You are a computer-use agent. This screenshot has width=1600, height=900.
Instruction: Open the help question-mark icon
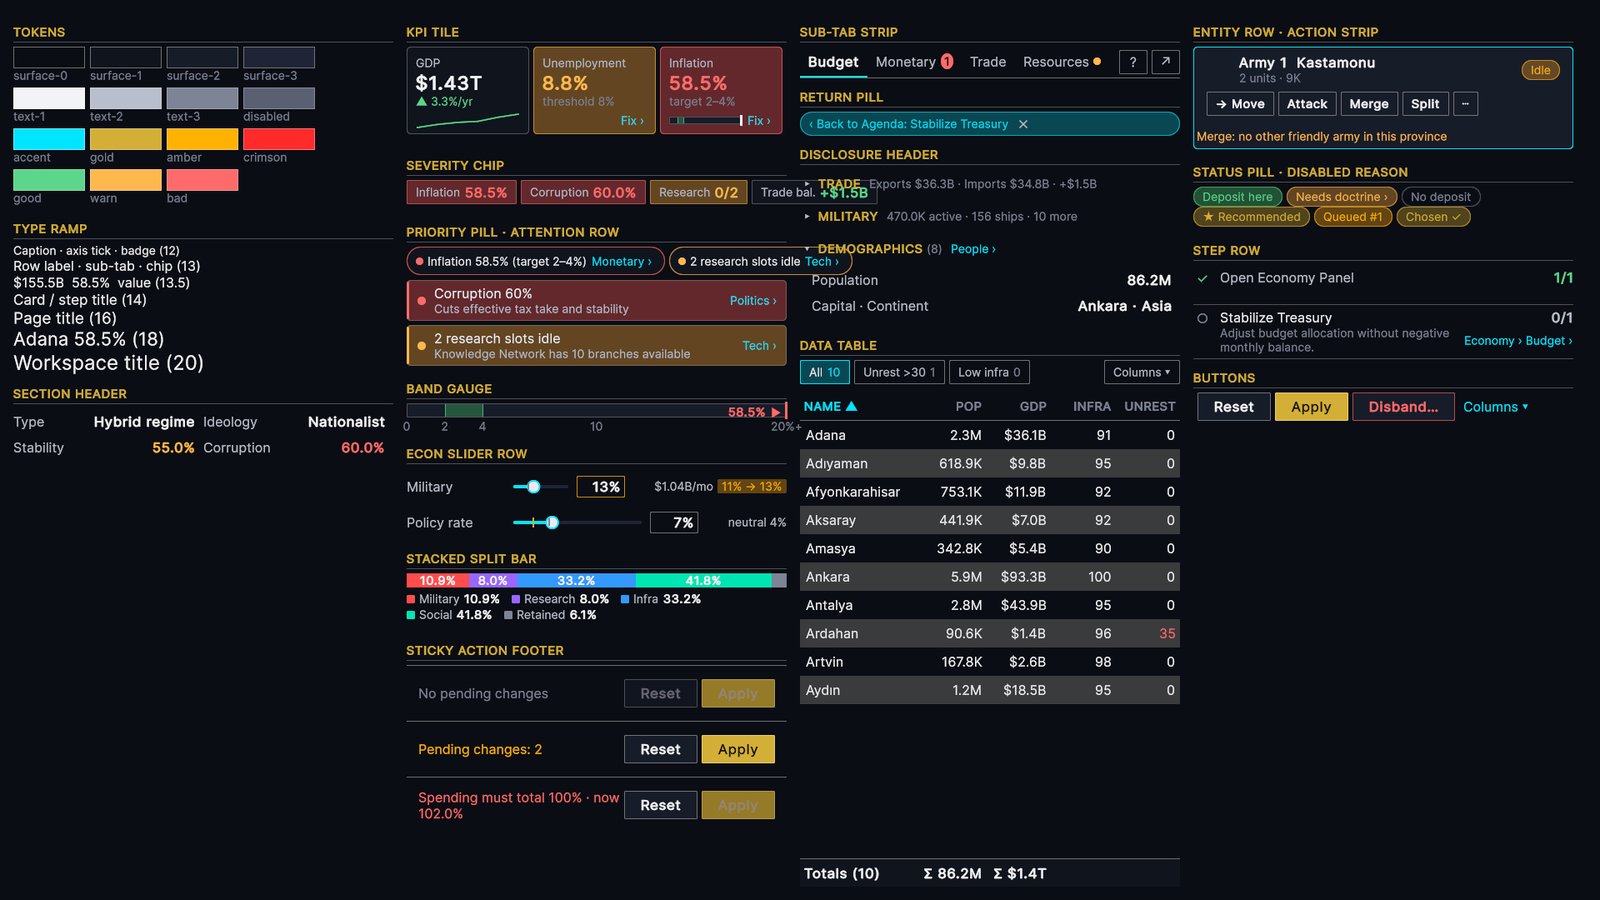[x=1133, y=62]
